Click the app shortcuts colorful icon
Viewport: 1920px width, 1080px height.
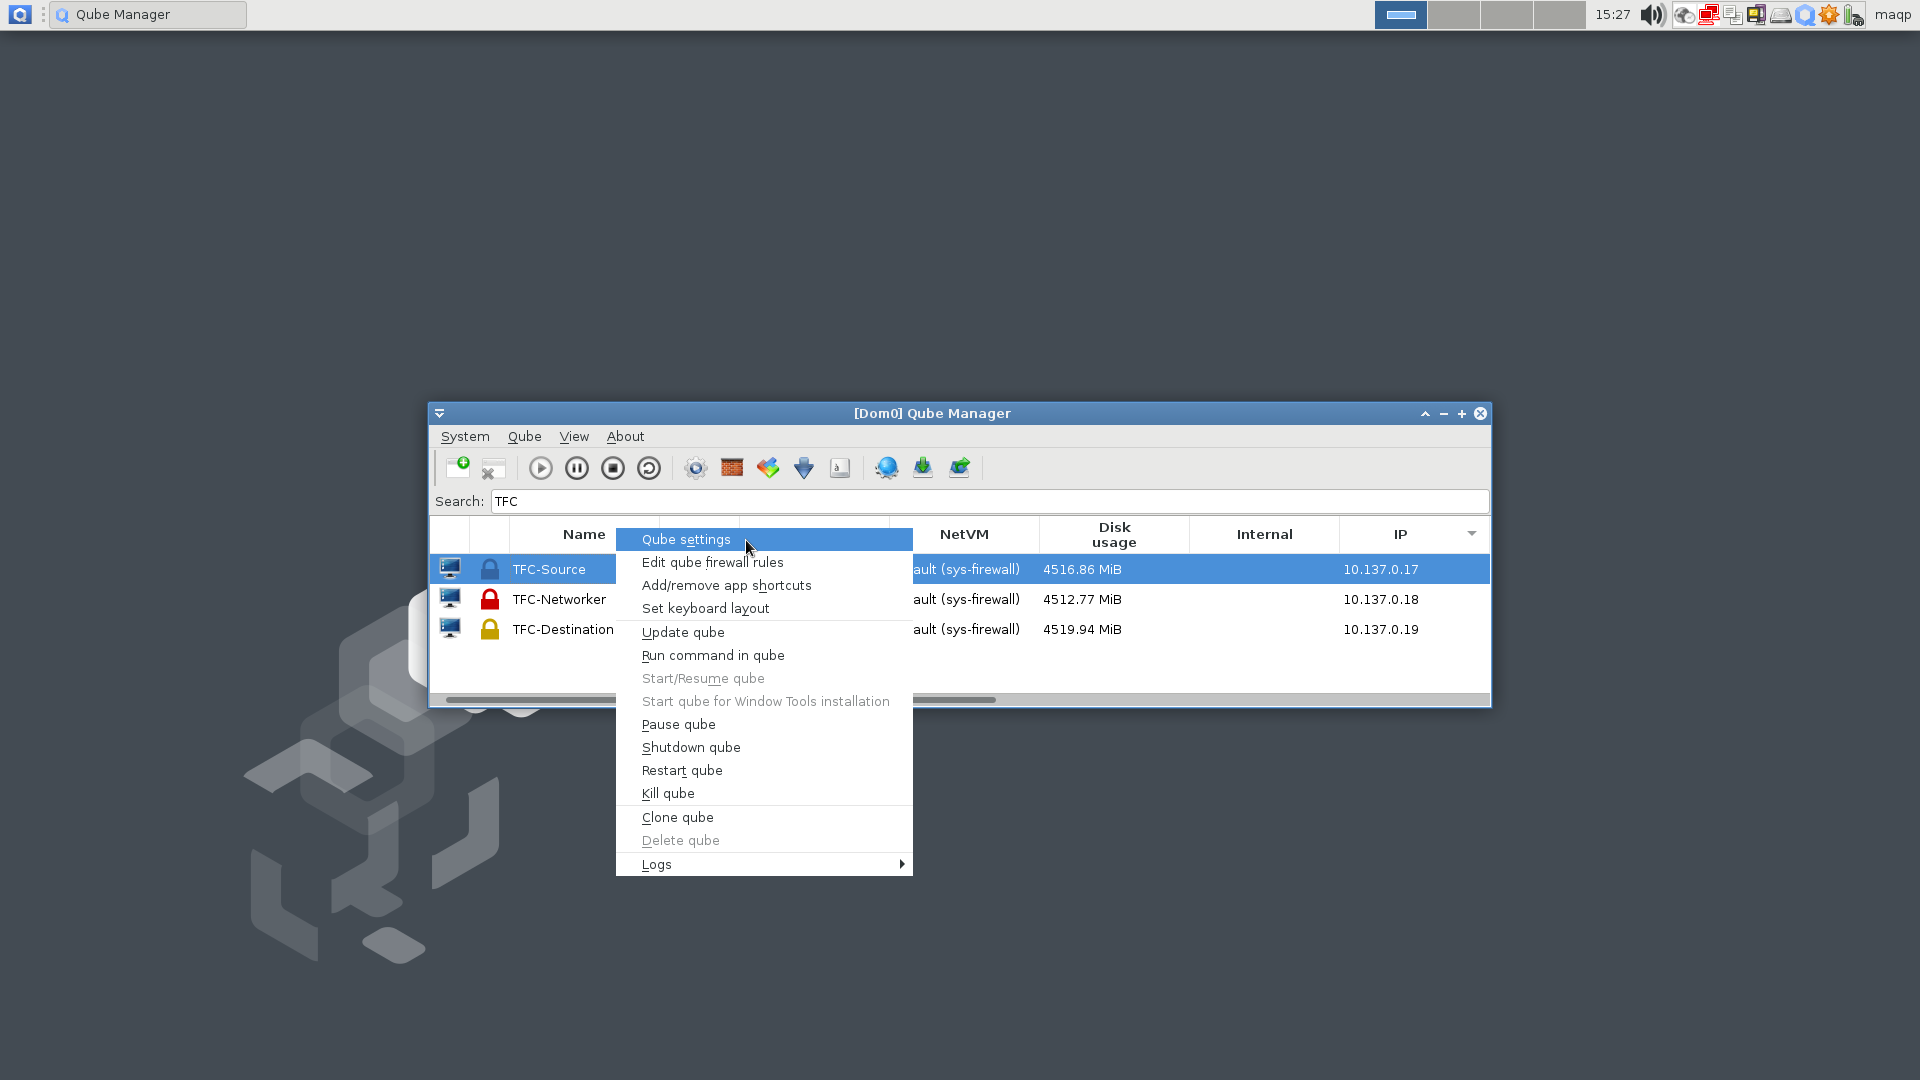coord(768,468)
